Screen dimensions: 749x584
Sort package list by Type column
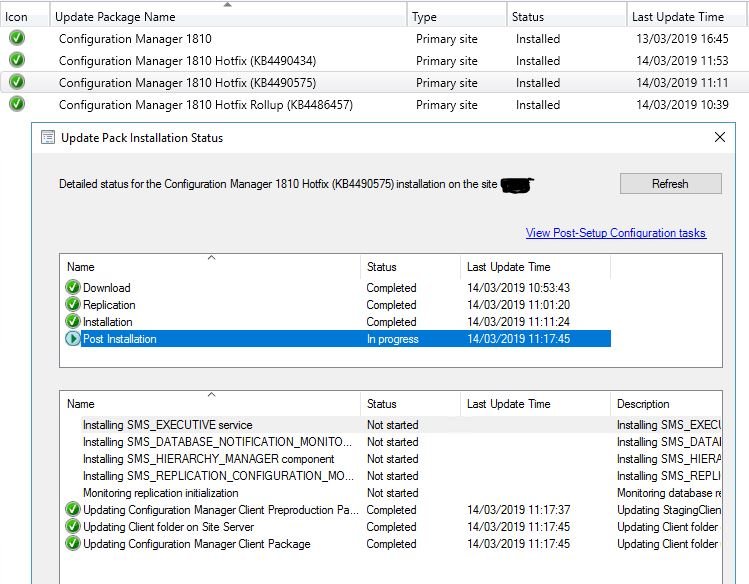[x=457, y=17]
